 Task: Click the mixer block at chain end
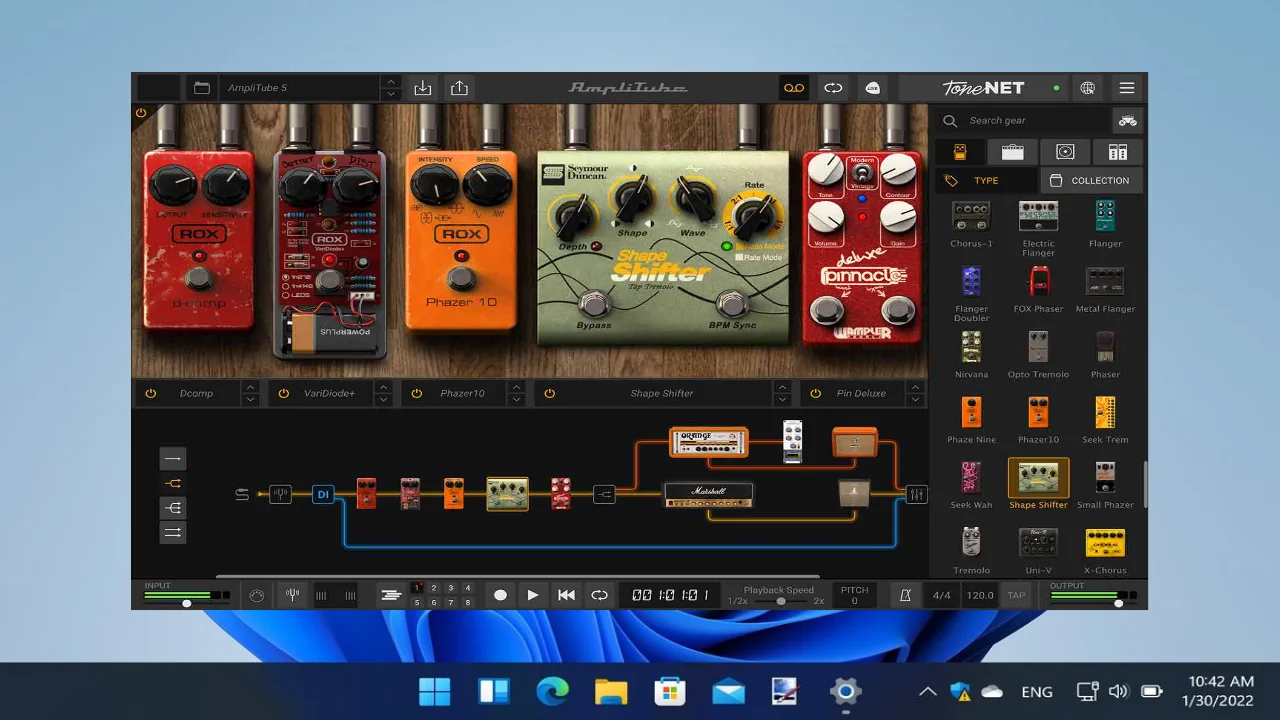917,494
